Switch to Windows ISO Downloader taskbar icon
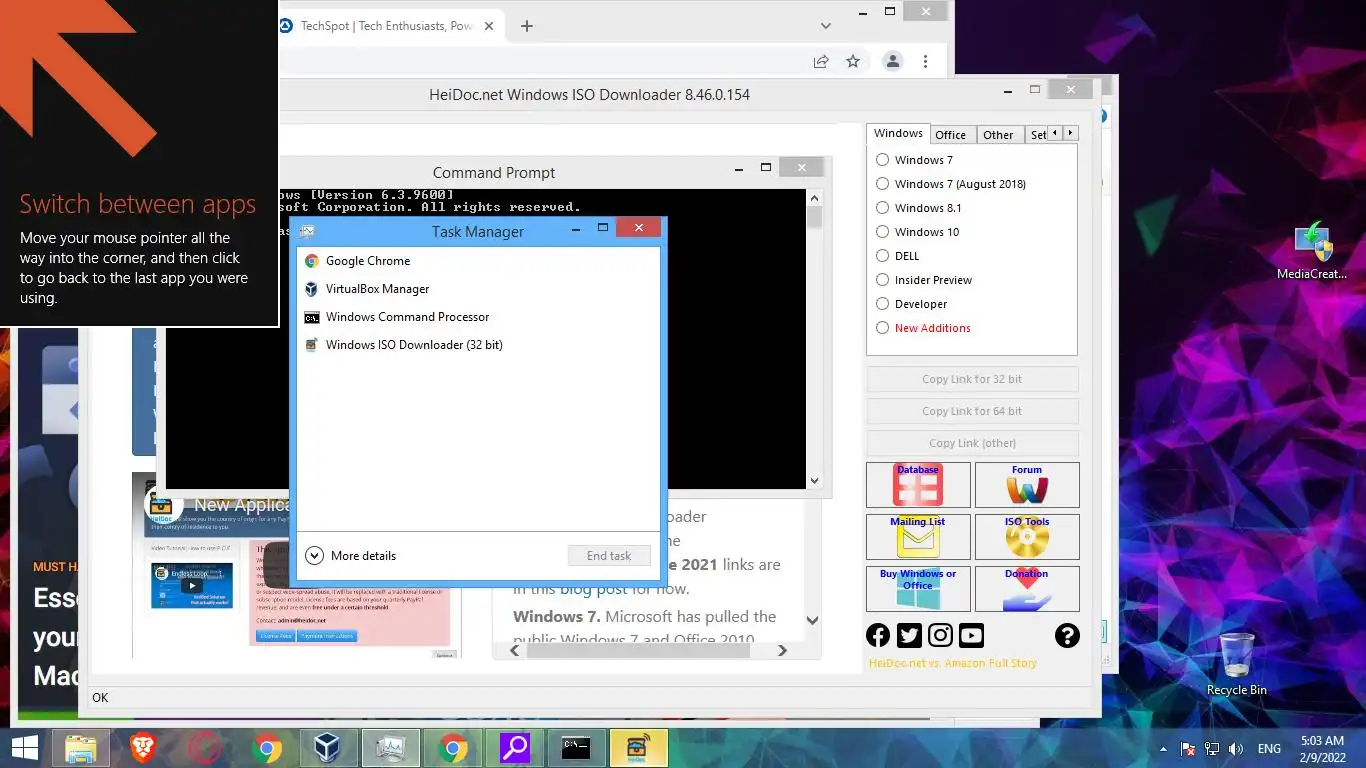This screenshot has height=768, width=1366. click(639, 748)
